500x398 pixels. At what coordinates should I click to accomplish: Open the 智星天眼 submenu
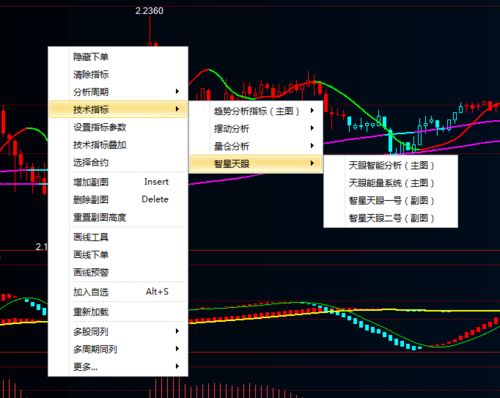256,164
